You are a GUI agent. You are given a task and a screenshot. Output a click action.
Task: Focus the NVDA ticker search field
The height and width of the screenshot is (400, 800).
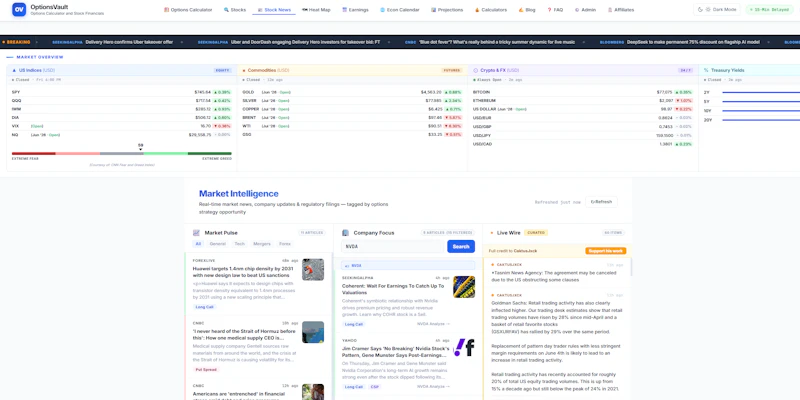(392, 246)
